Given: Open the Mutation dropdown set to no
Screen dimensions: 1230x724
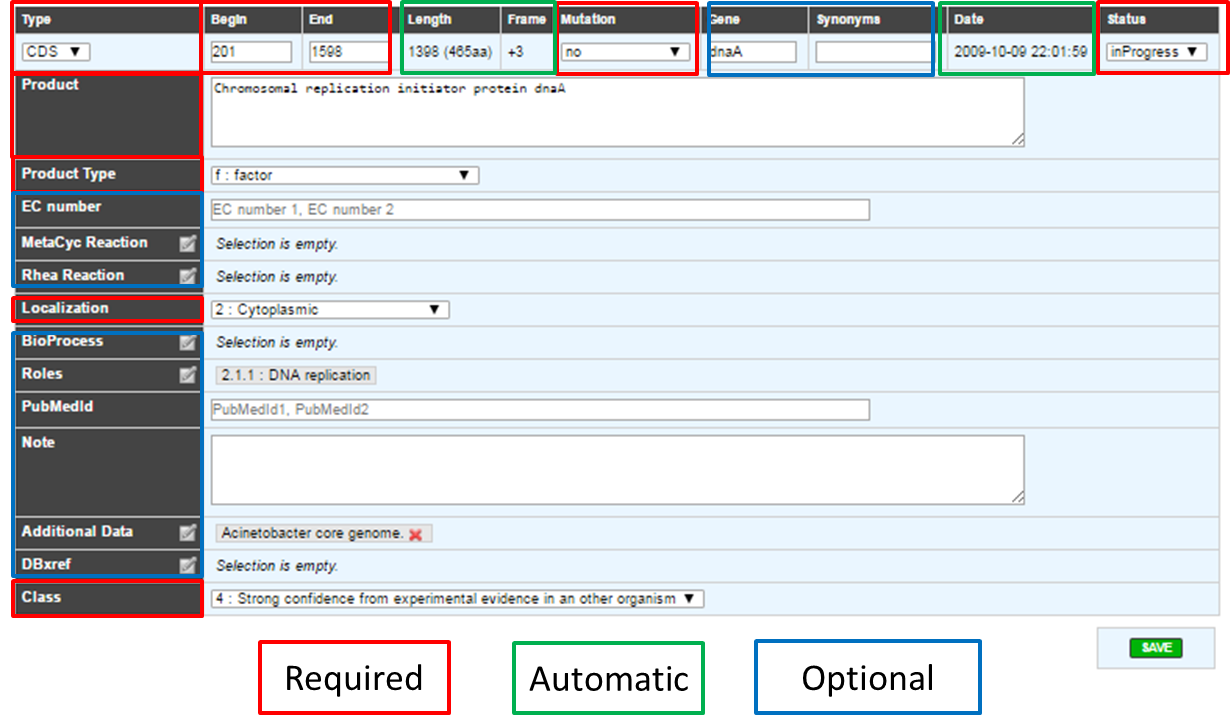Looking at the screenshot, I should coord(625,52).
